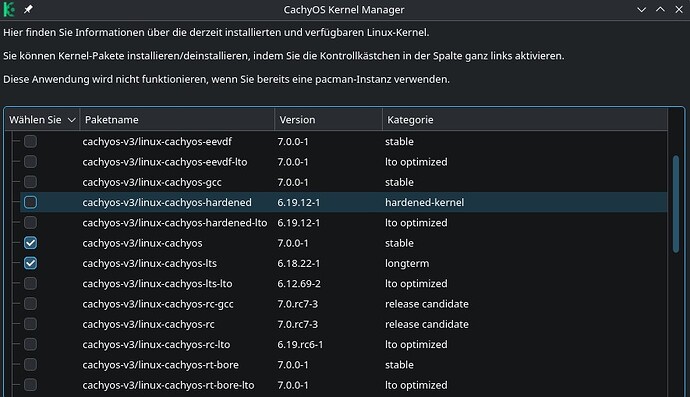
Task: Select the cachyos-v3/linux-cachyos-lts-lto package name
Action: (x=157, y=283)
